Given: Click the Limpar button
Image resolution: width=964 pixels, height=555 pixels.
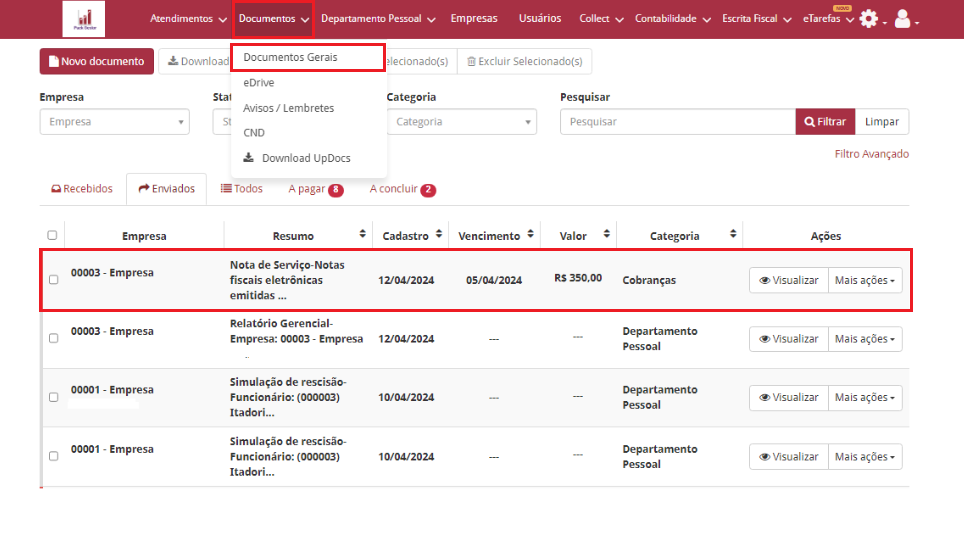Looking at the screenshot, I should pos(881,122).
